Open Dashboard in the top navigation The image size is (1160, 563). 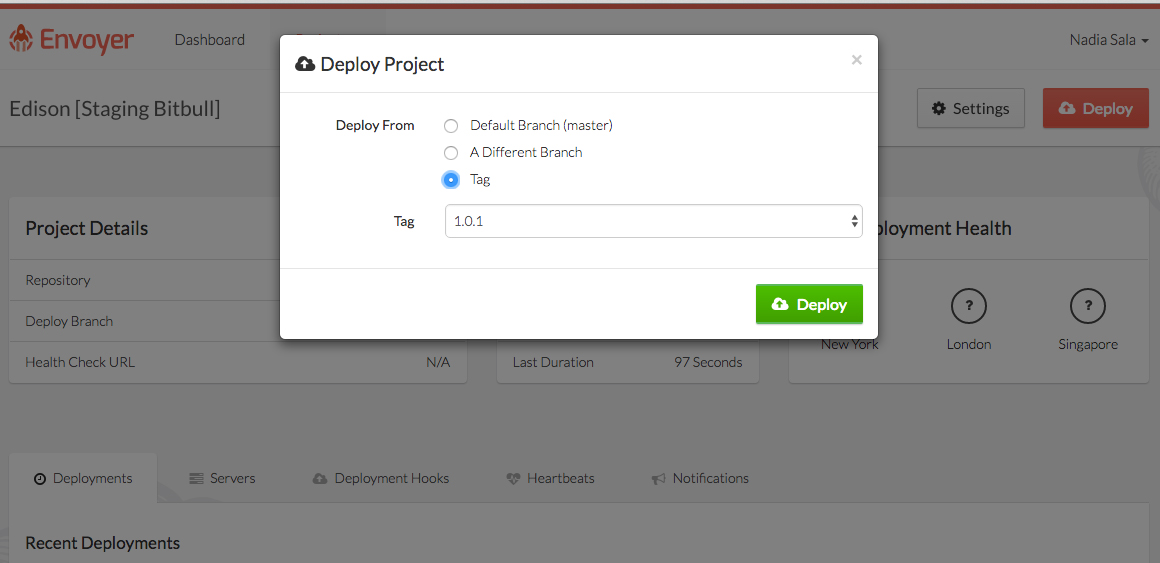[209, 40]
